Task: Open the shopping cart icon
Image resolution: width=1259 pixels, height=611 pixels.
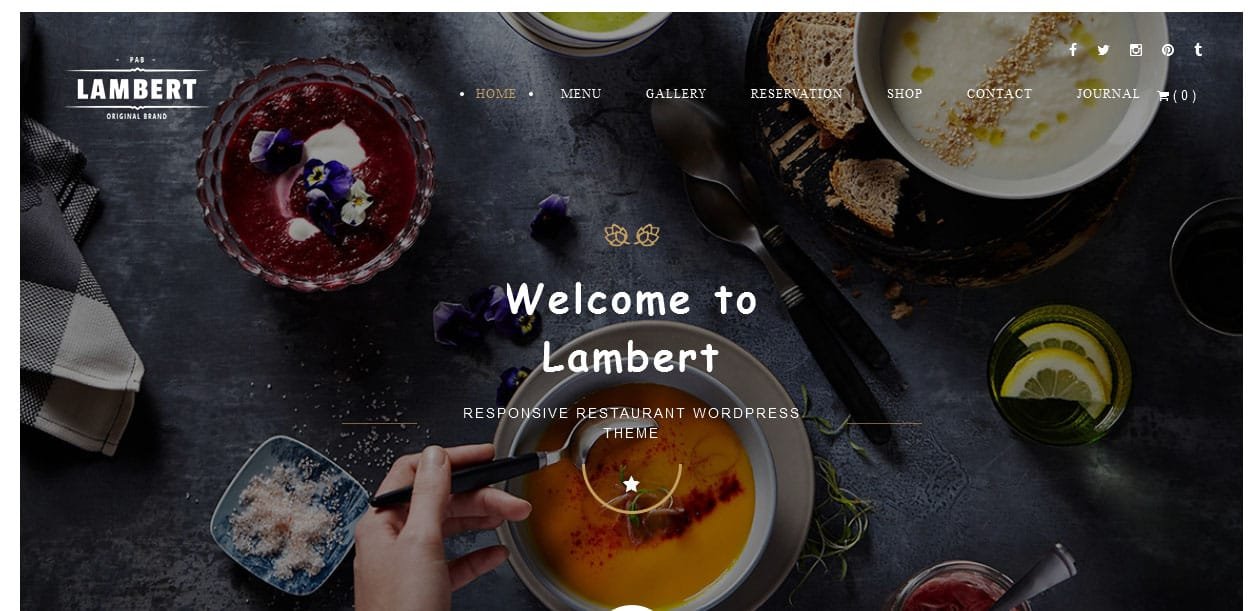Action: 1163,96
